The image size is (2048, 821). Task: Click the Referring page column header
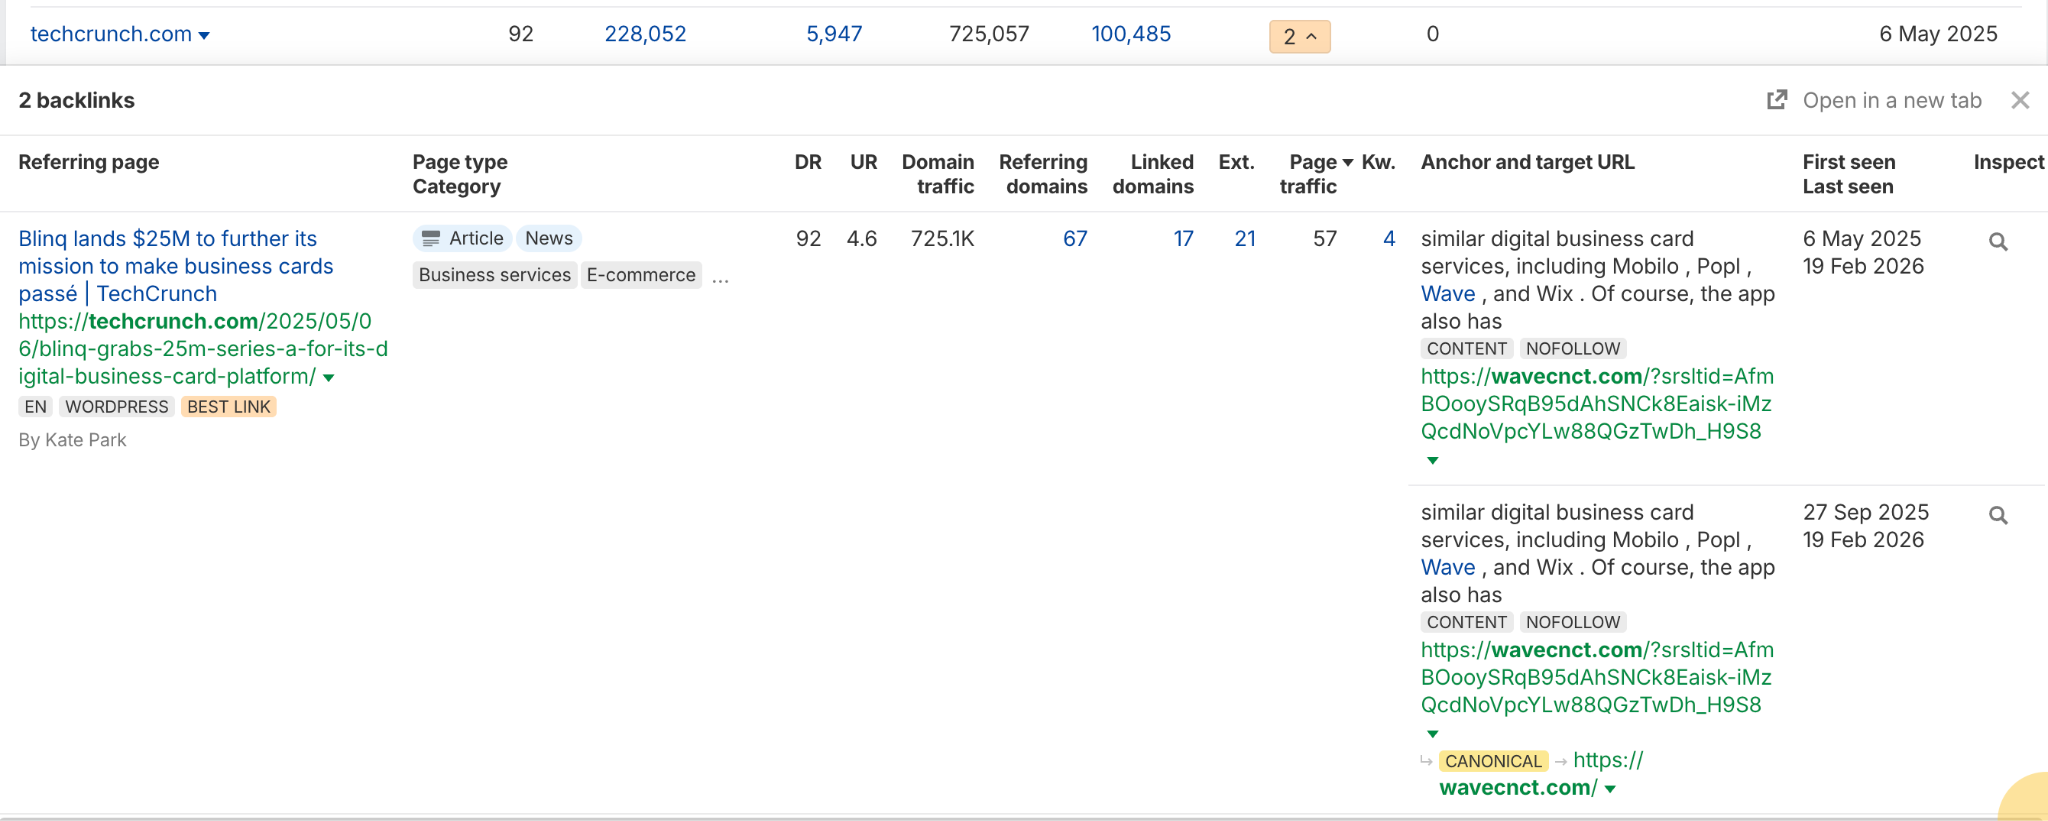coord(89,162)
